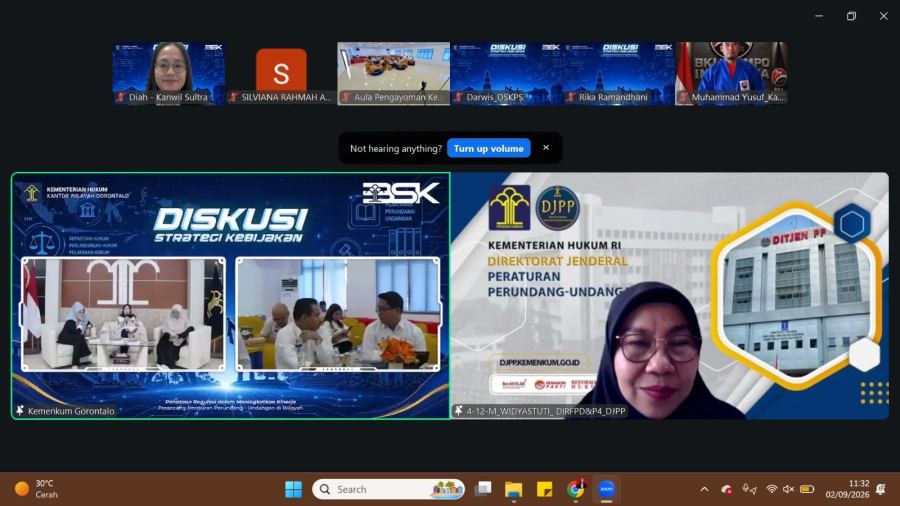Click the 4-12-M_WIDYASTUTI_DIRFPD&P4_DJPP name label
This screenshot has height=506, width=900.
coord(545,411)
